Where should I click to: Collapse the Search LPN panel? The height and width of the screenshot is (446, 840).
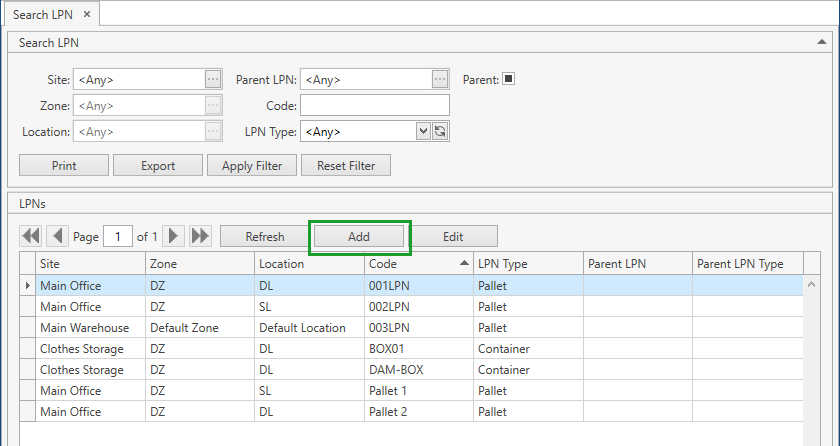[x=822, y=43]
